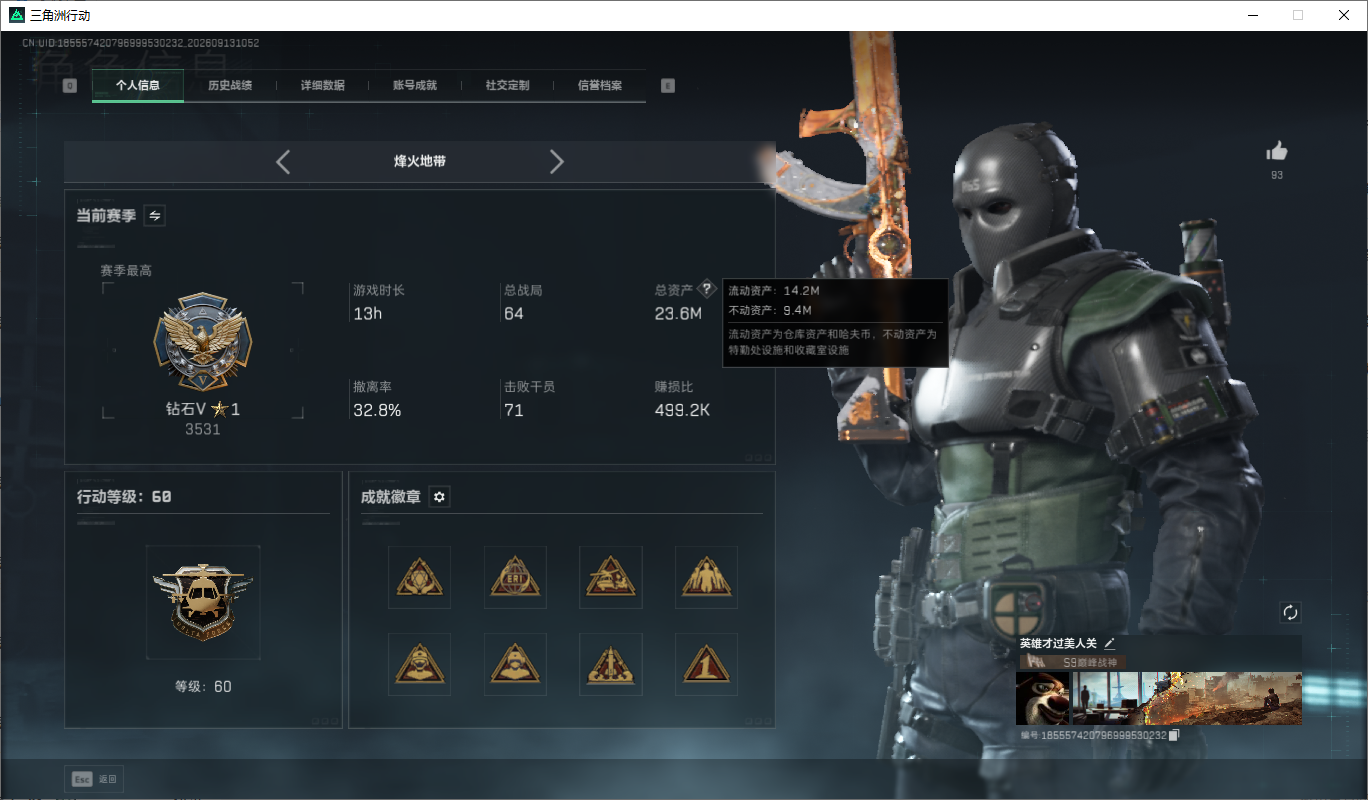
Task: Open the 账号成就 tab
Action: [x=415, y=86]
